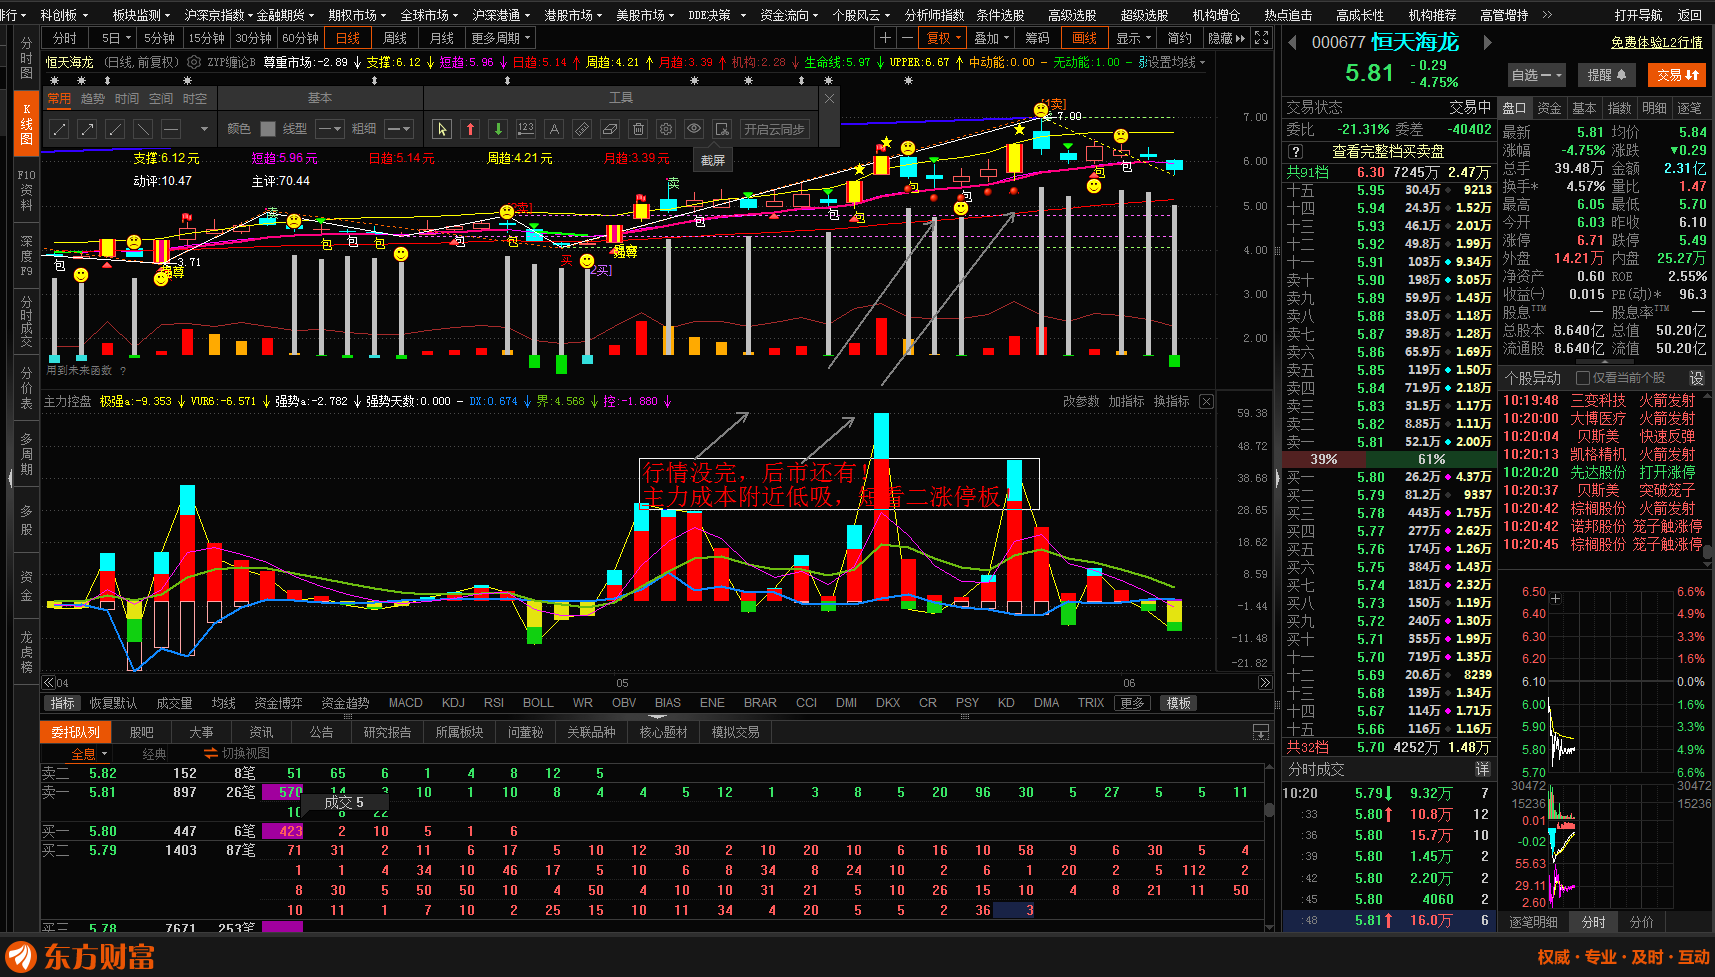Click 切换视图 switch view button

coord(237,753)
